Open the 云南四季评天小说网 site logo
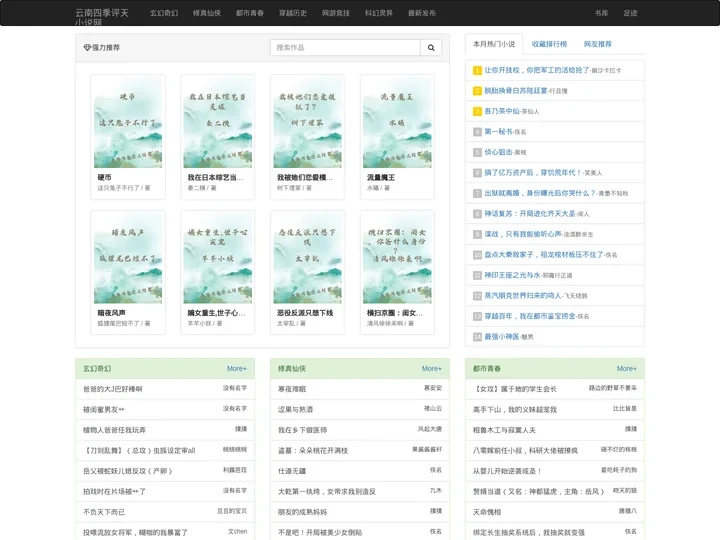Image resolution: width=720 pixels, height=540 pixels. coord(102,17)
